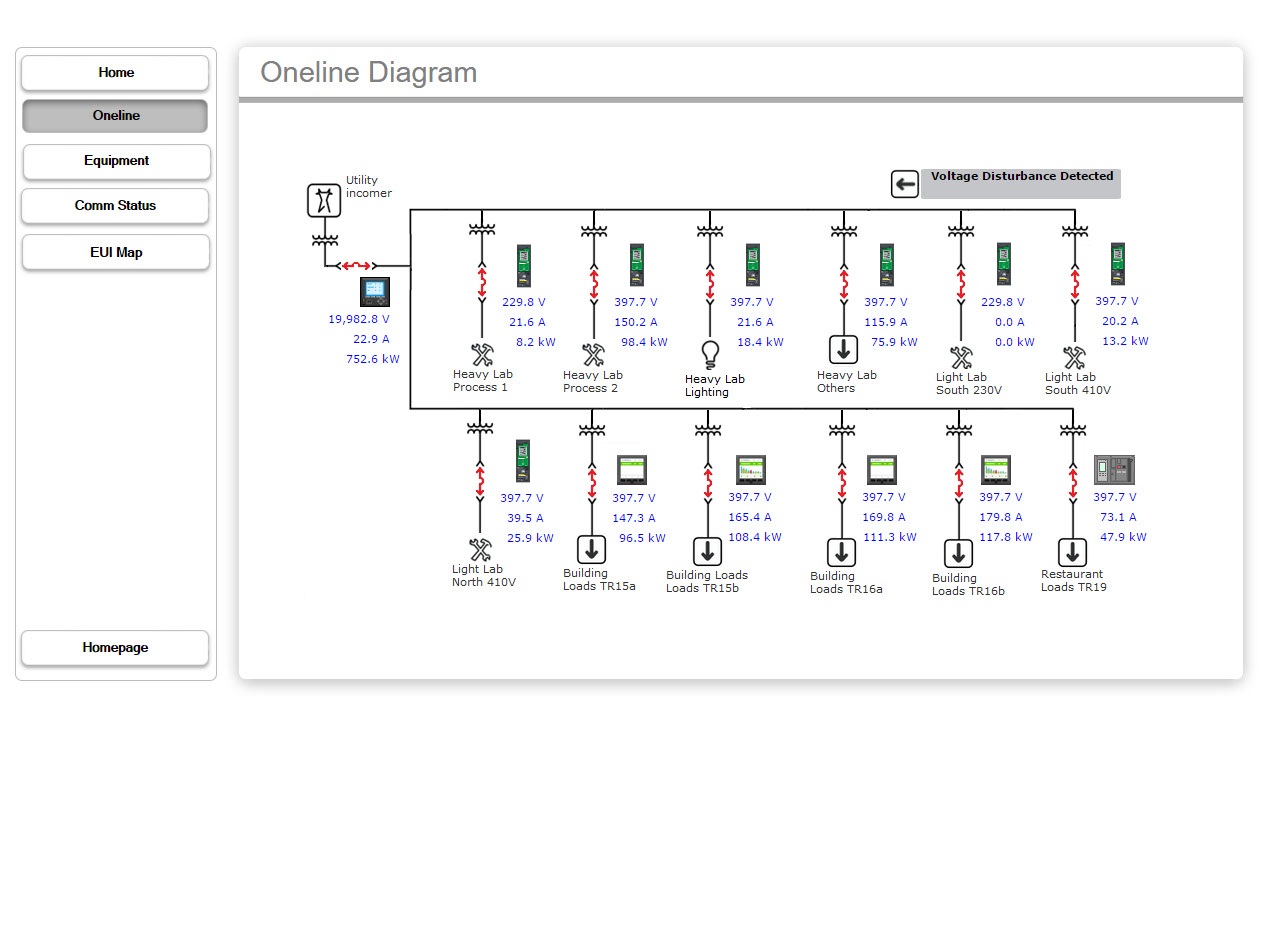Click the Heavy Lab Others down-arrow load icon
Image resolution: width=1275 pixels, height=951 pixels.
pyautogui.click(x=843, y=350)
